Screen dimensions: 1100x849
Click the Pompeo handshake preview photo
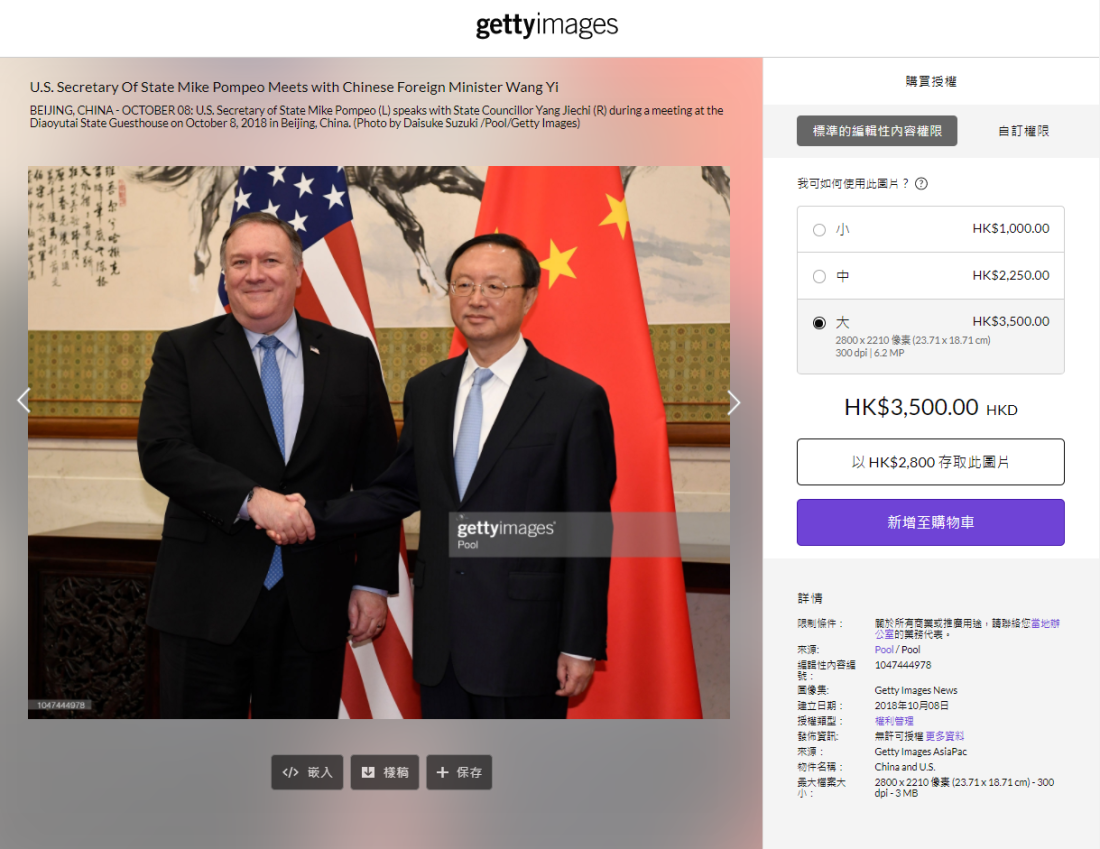click(x=379, y=442)
